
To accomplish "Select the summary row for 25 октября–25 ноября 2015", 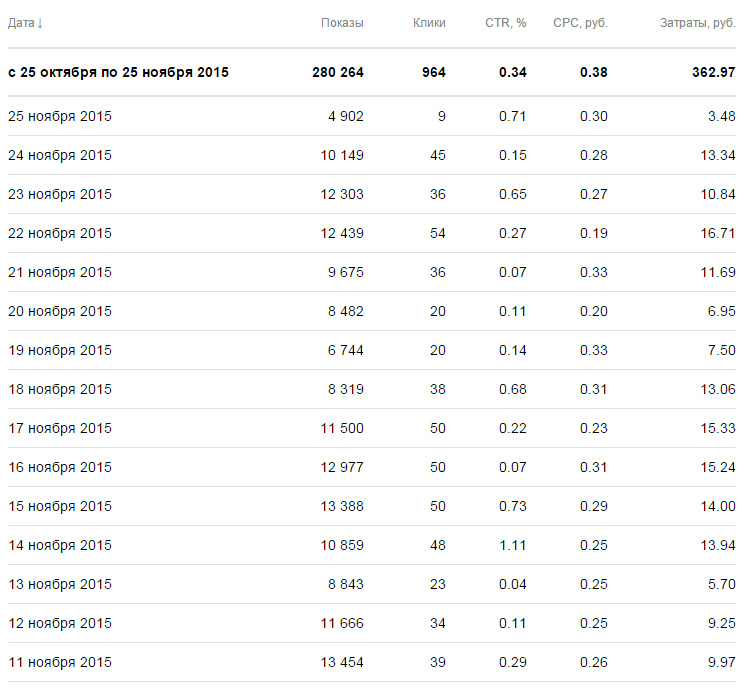I will 118,72.
